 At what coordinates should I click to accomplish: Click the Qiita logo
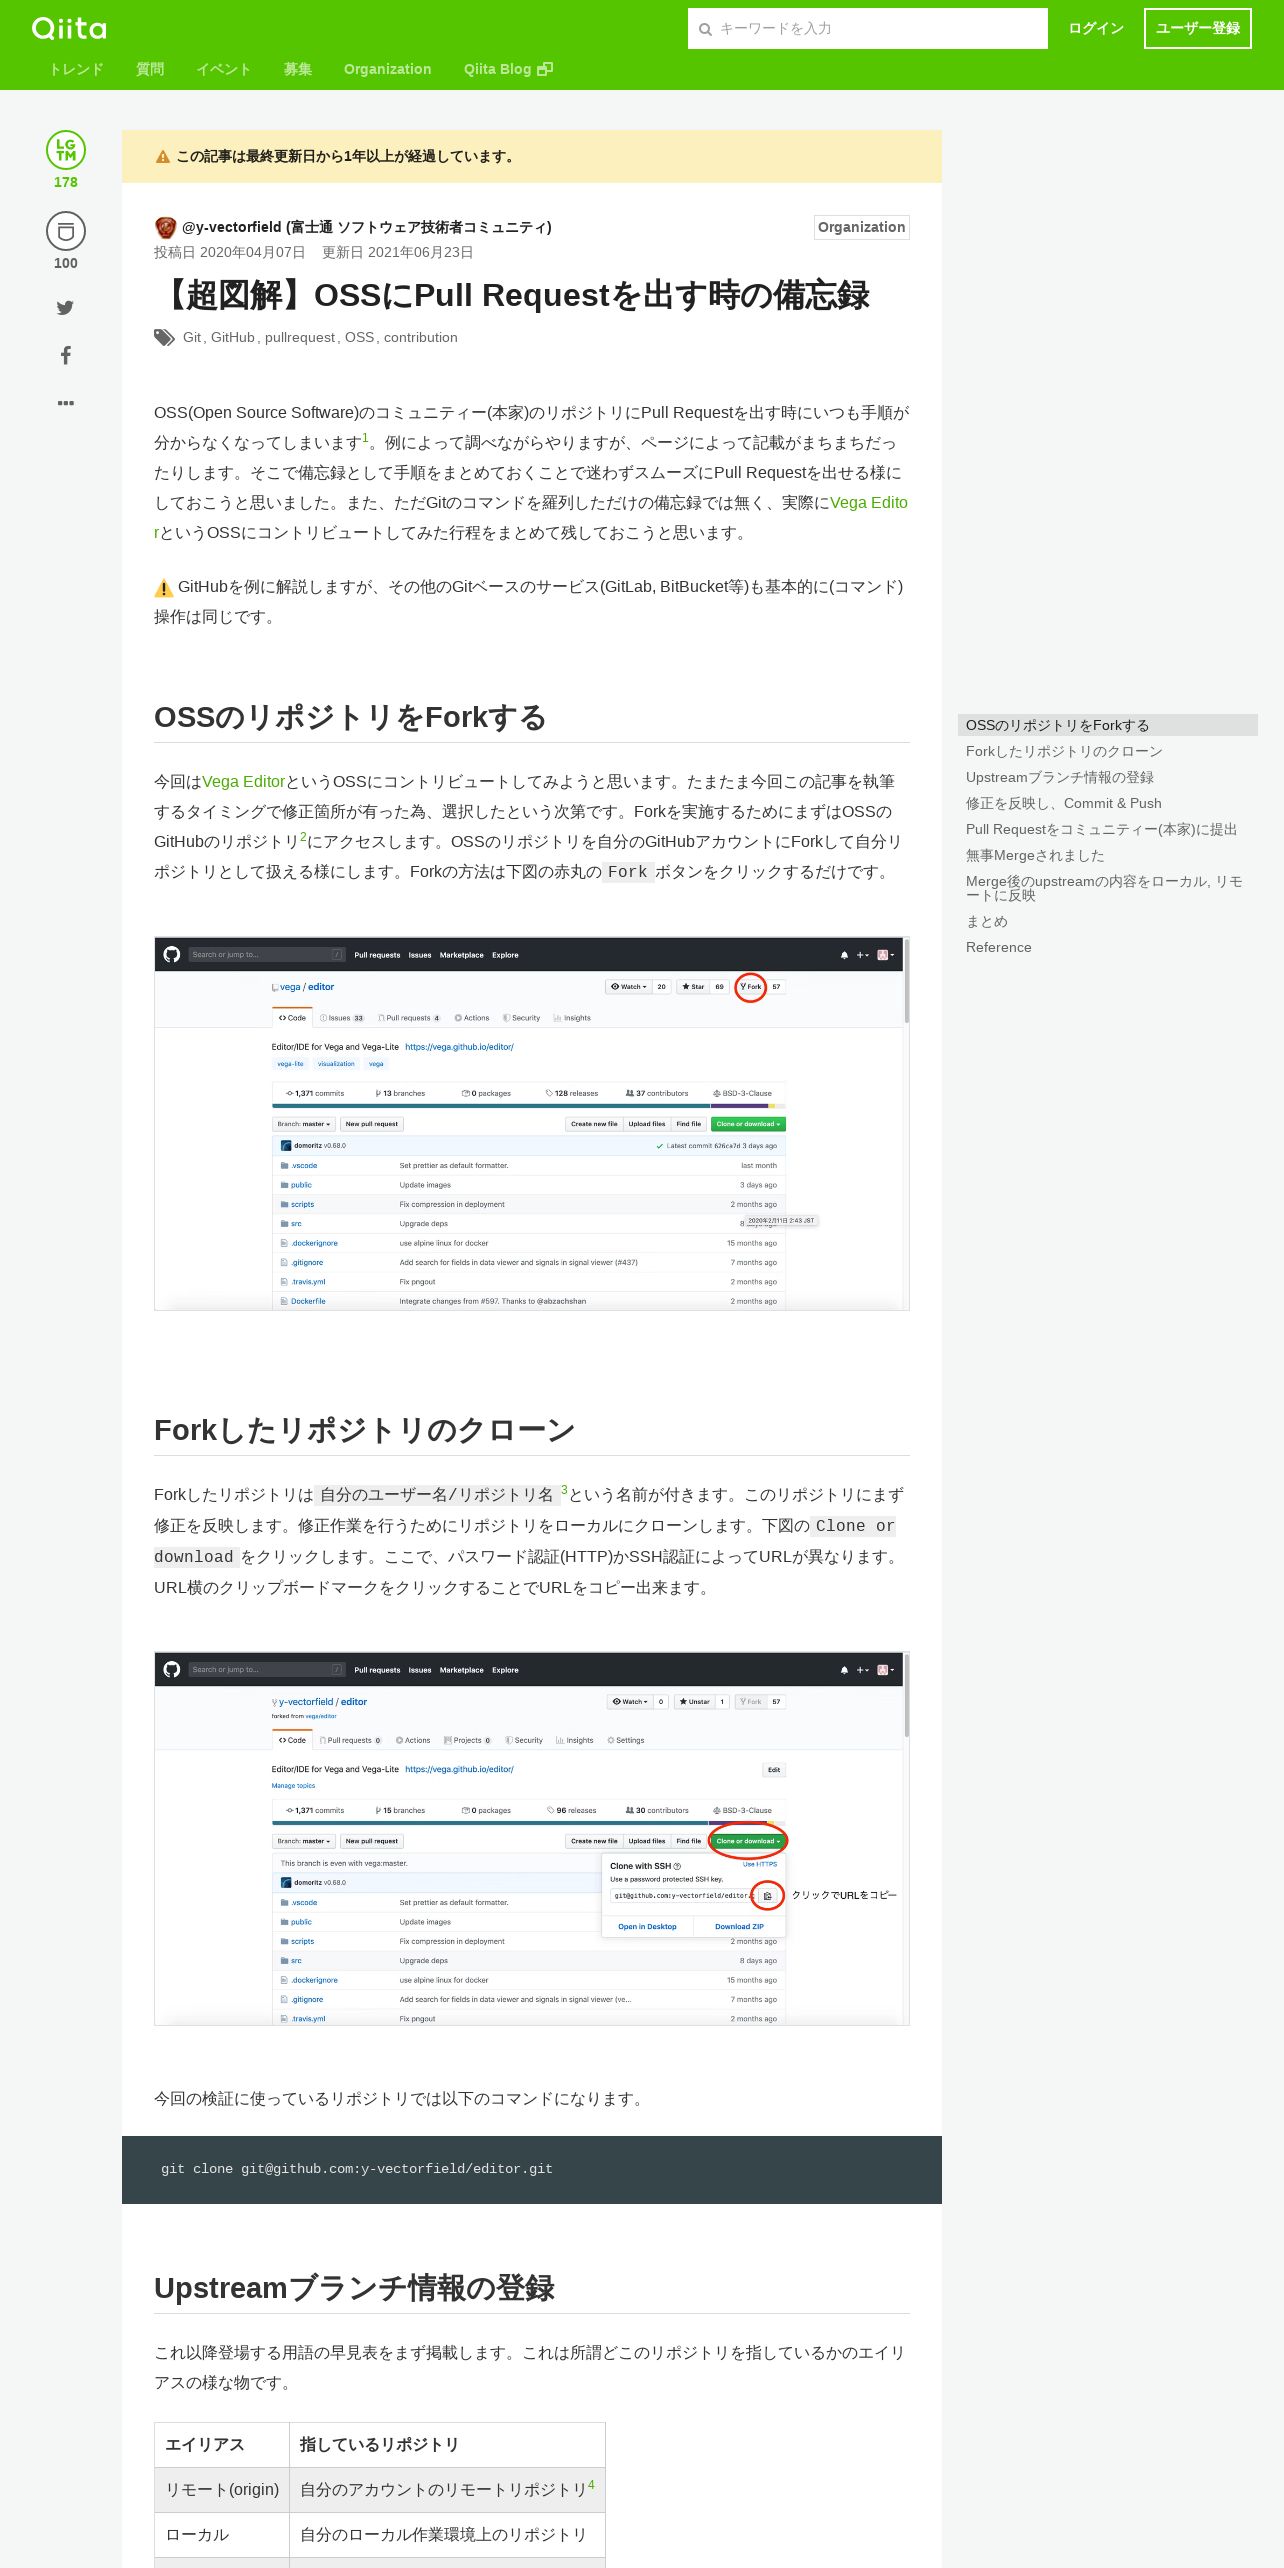pos(69,28)
